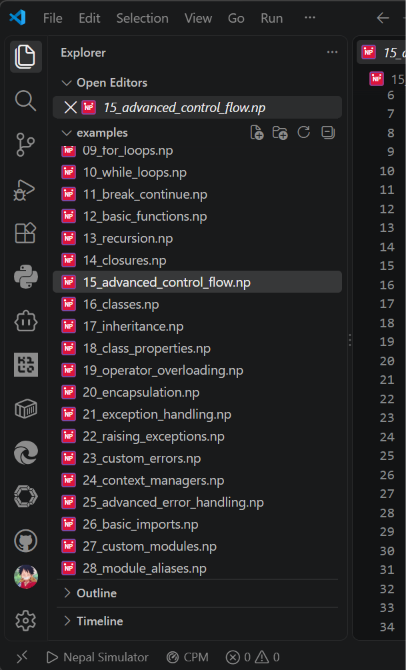
Task: Close 15_advanced_control_flow.np in Open Editors
Action: point(70,107)
